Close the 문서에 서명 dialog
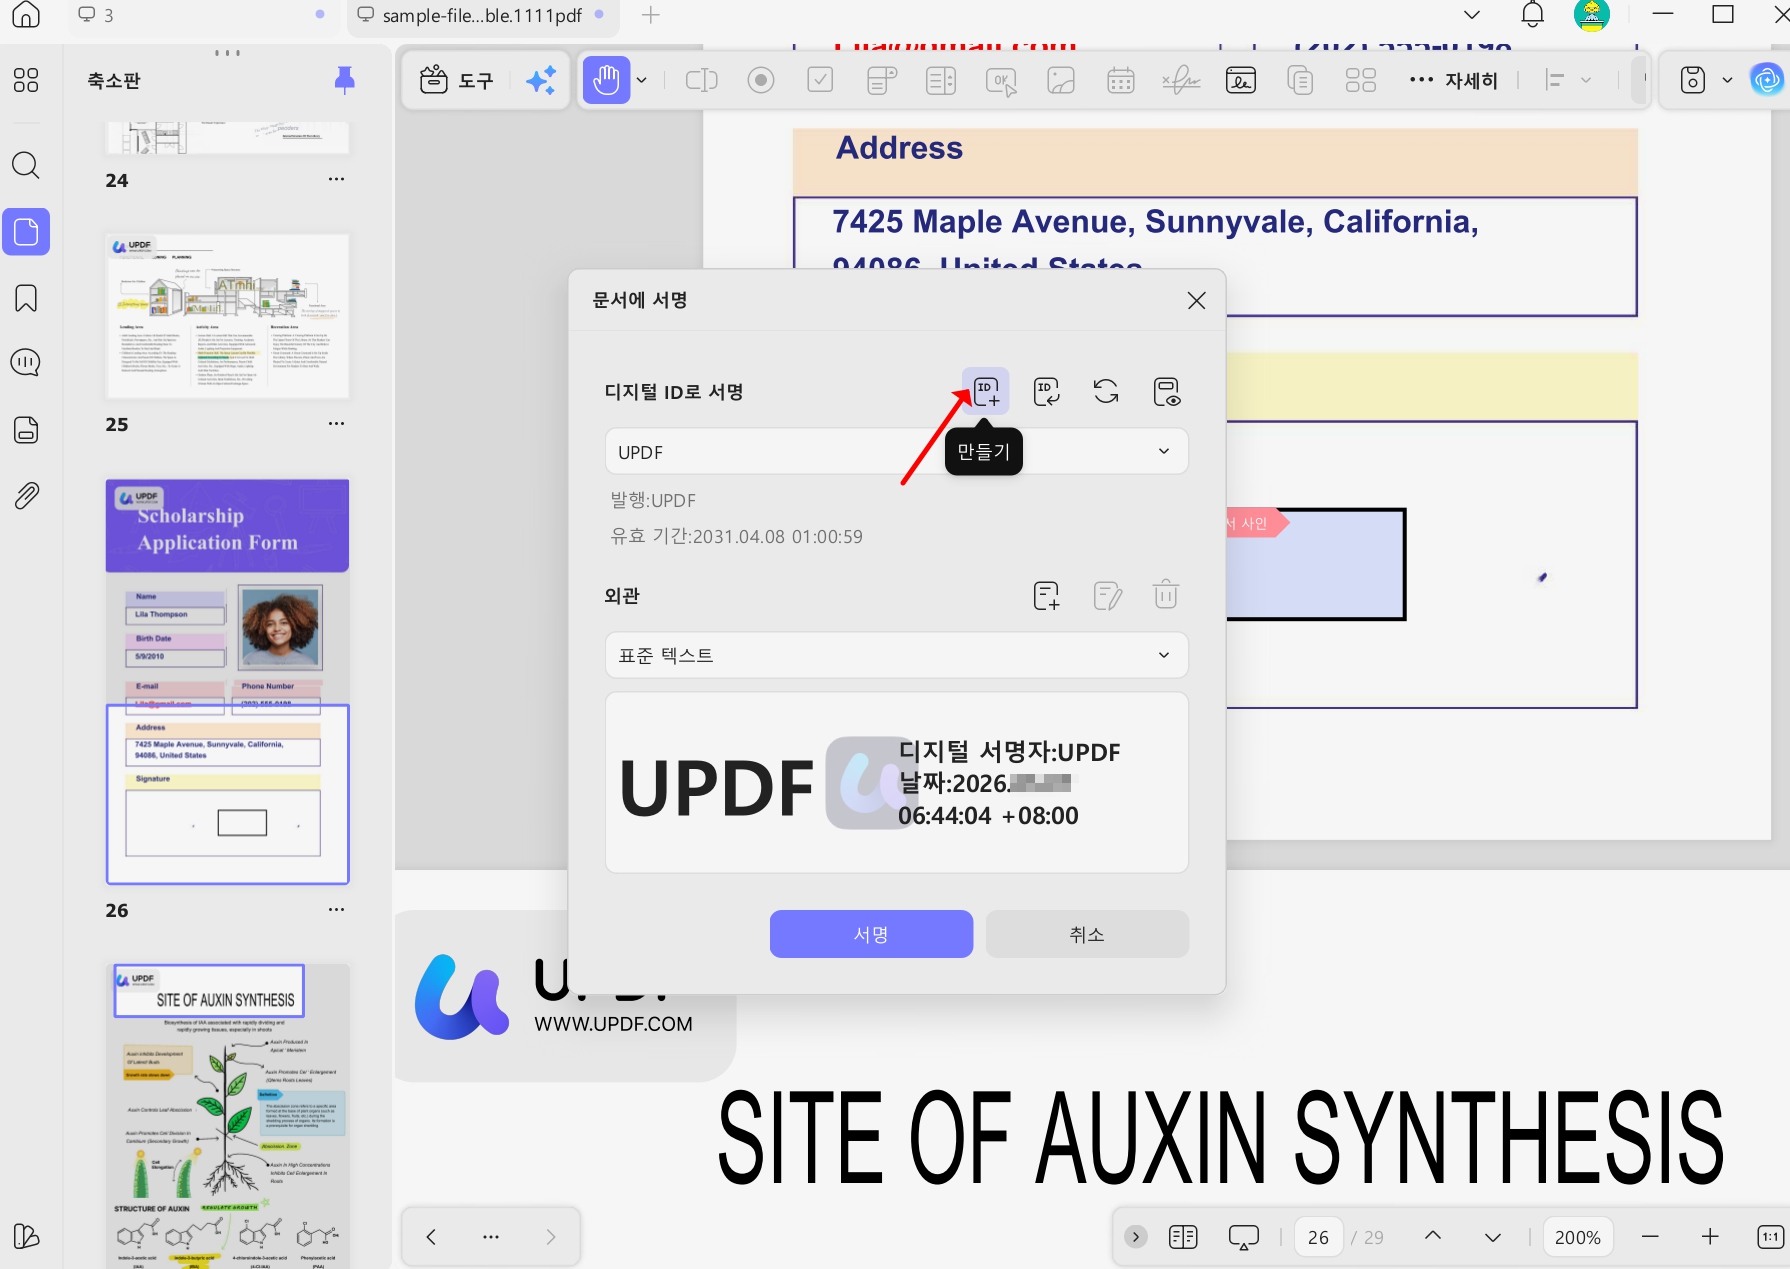This screenshot has height=1269, width=1790. tap(1196, 301)
